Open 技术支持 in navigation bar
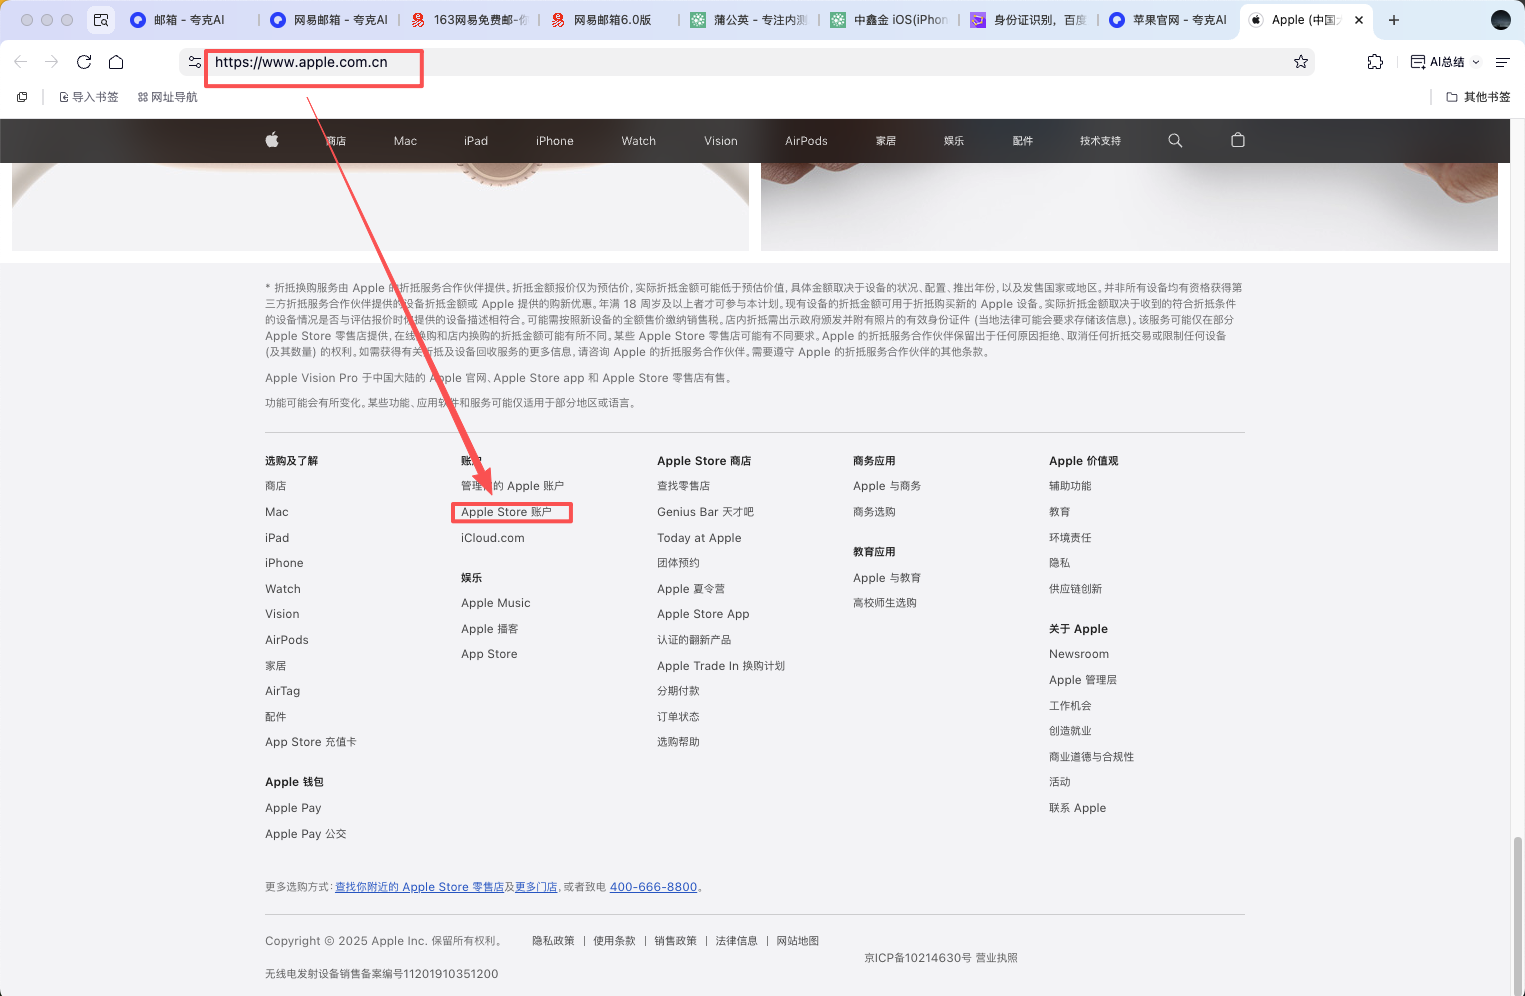This screenshot has height=996, width=1525. (1100, 141)
